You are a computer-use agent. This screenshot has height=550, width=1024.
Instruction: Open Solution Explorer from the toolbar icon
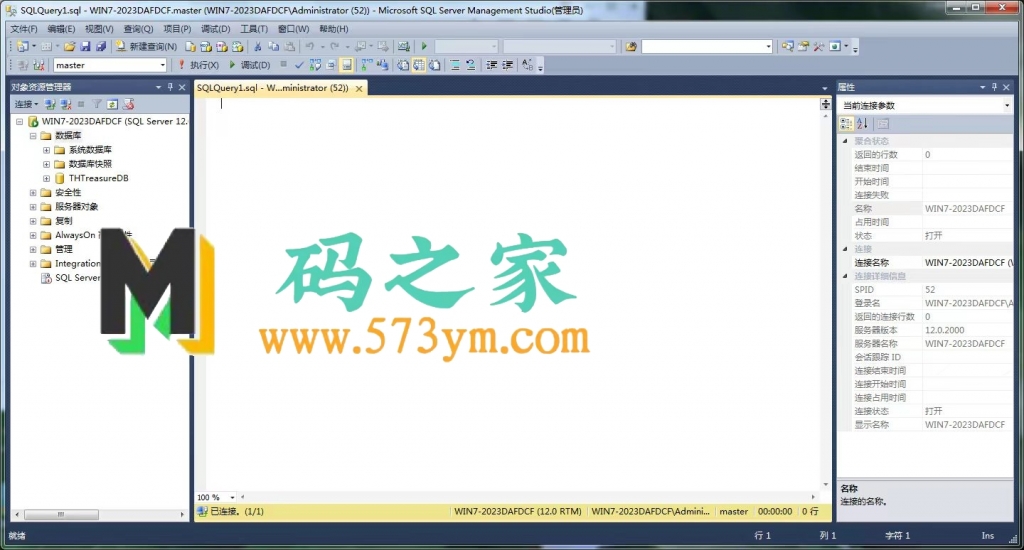coord(788,46)
